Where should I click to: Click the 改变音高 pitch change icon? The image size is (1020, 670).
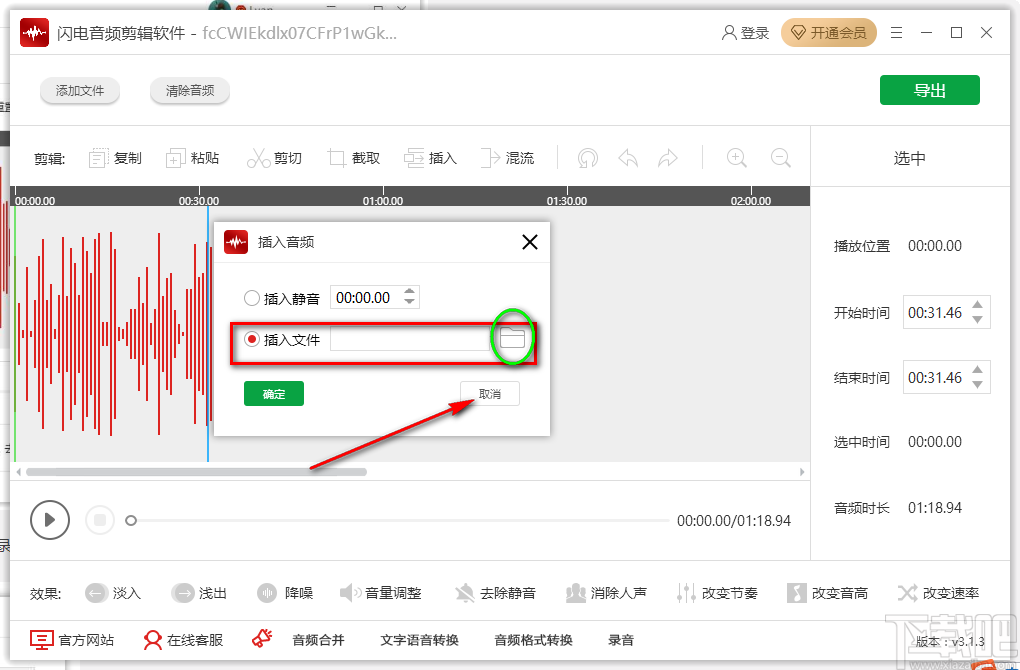coord(827,592)
